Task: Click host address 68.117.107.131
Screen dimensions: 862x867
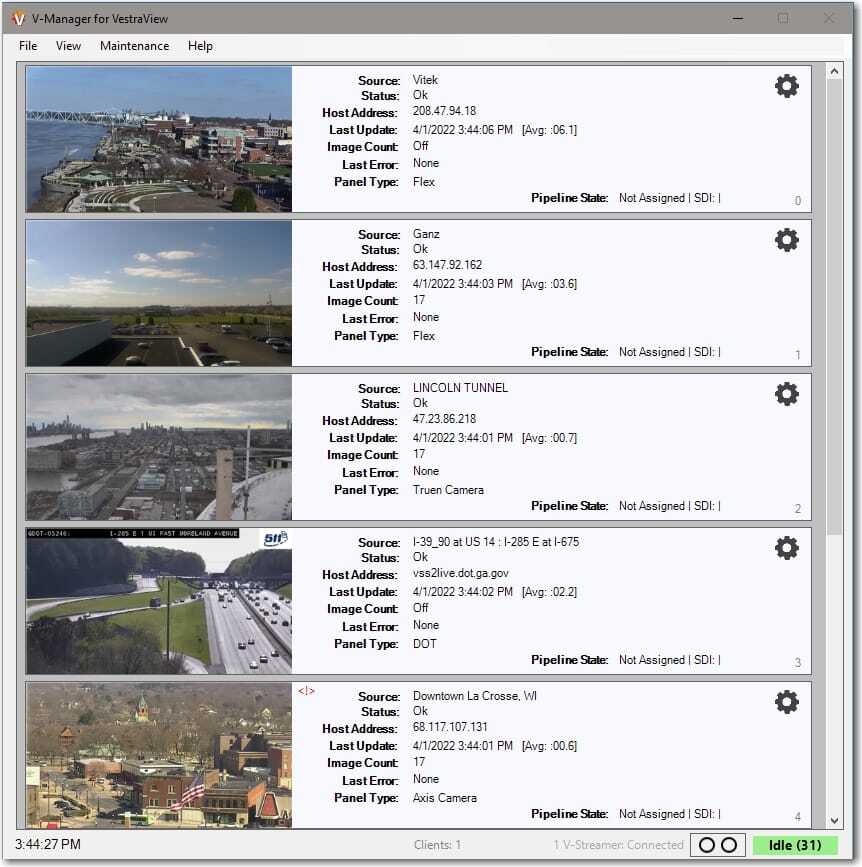Action: pos(450,727)
